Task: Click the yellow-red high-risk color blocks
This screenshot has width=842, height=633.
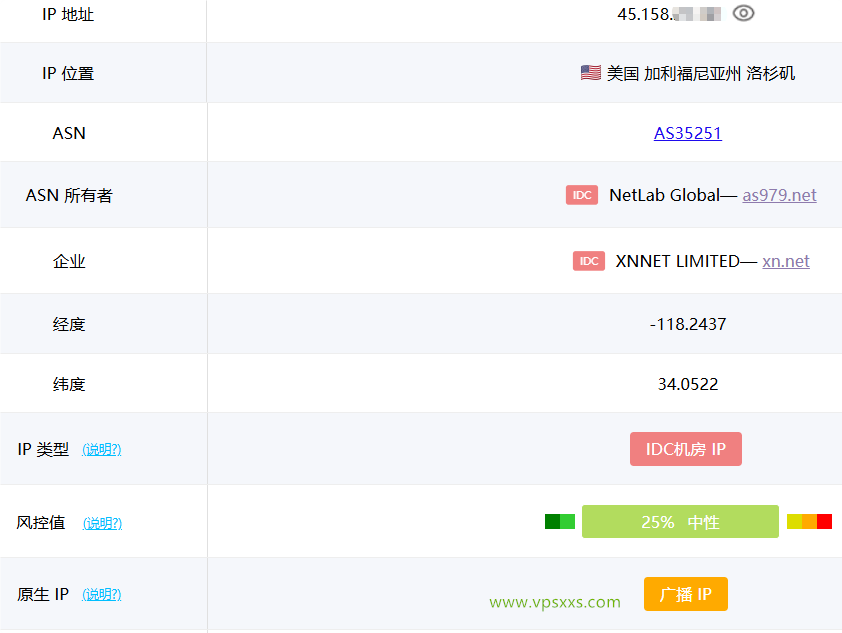Action: click(x=809, y=521)
